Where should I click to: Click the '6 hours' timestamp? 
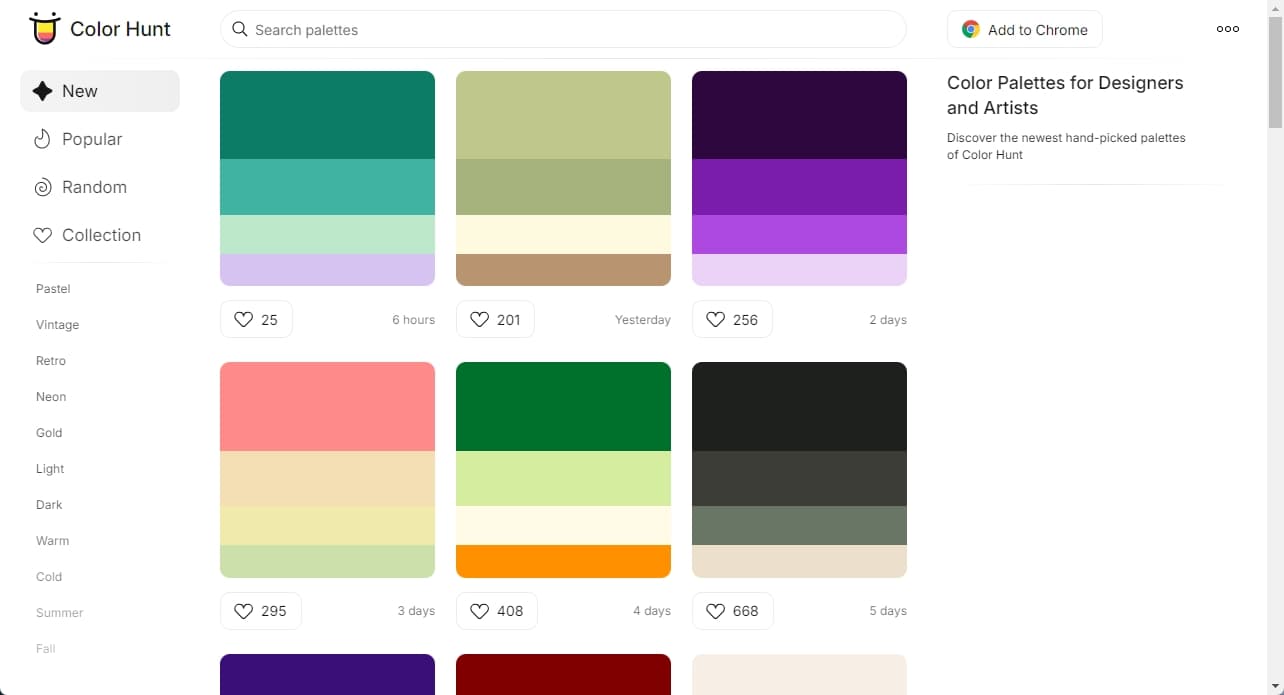click(x=413, y=320)
